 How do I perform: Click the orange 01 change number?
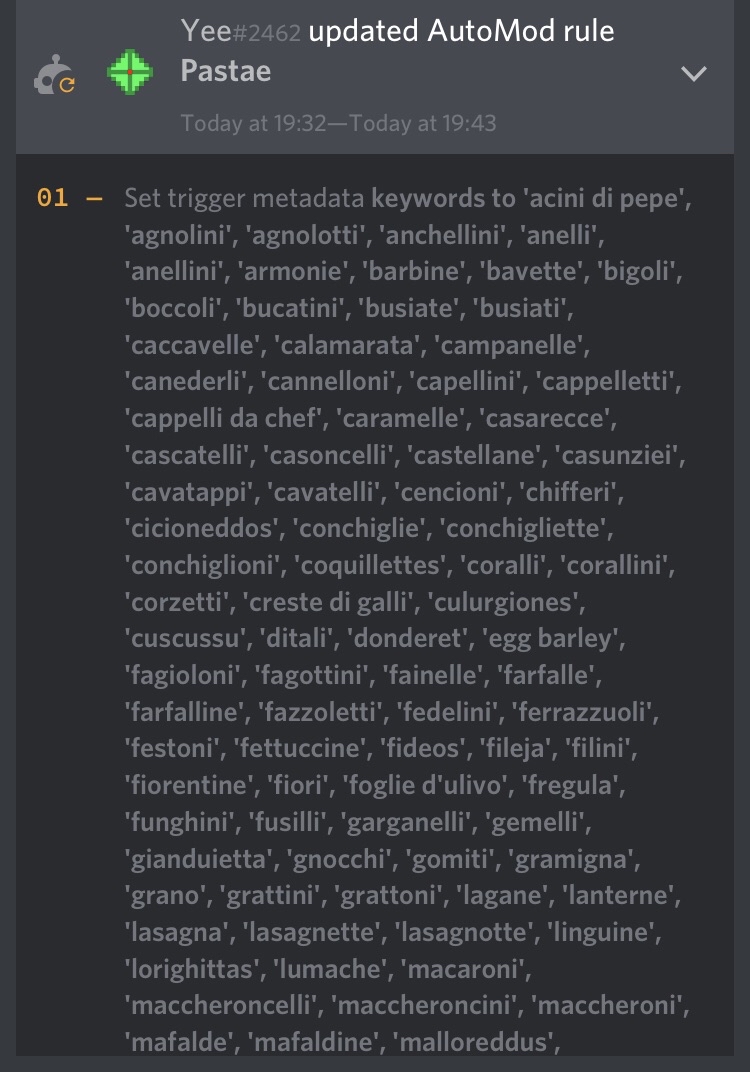53,198
